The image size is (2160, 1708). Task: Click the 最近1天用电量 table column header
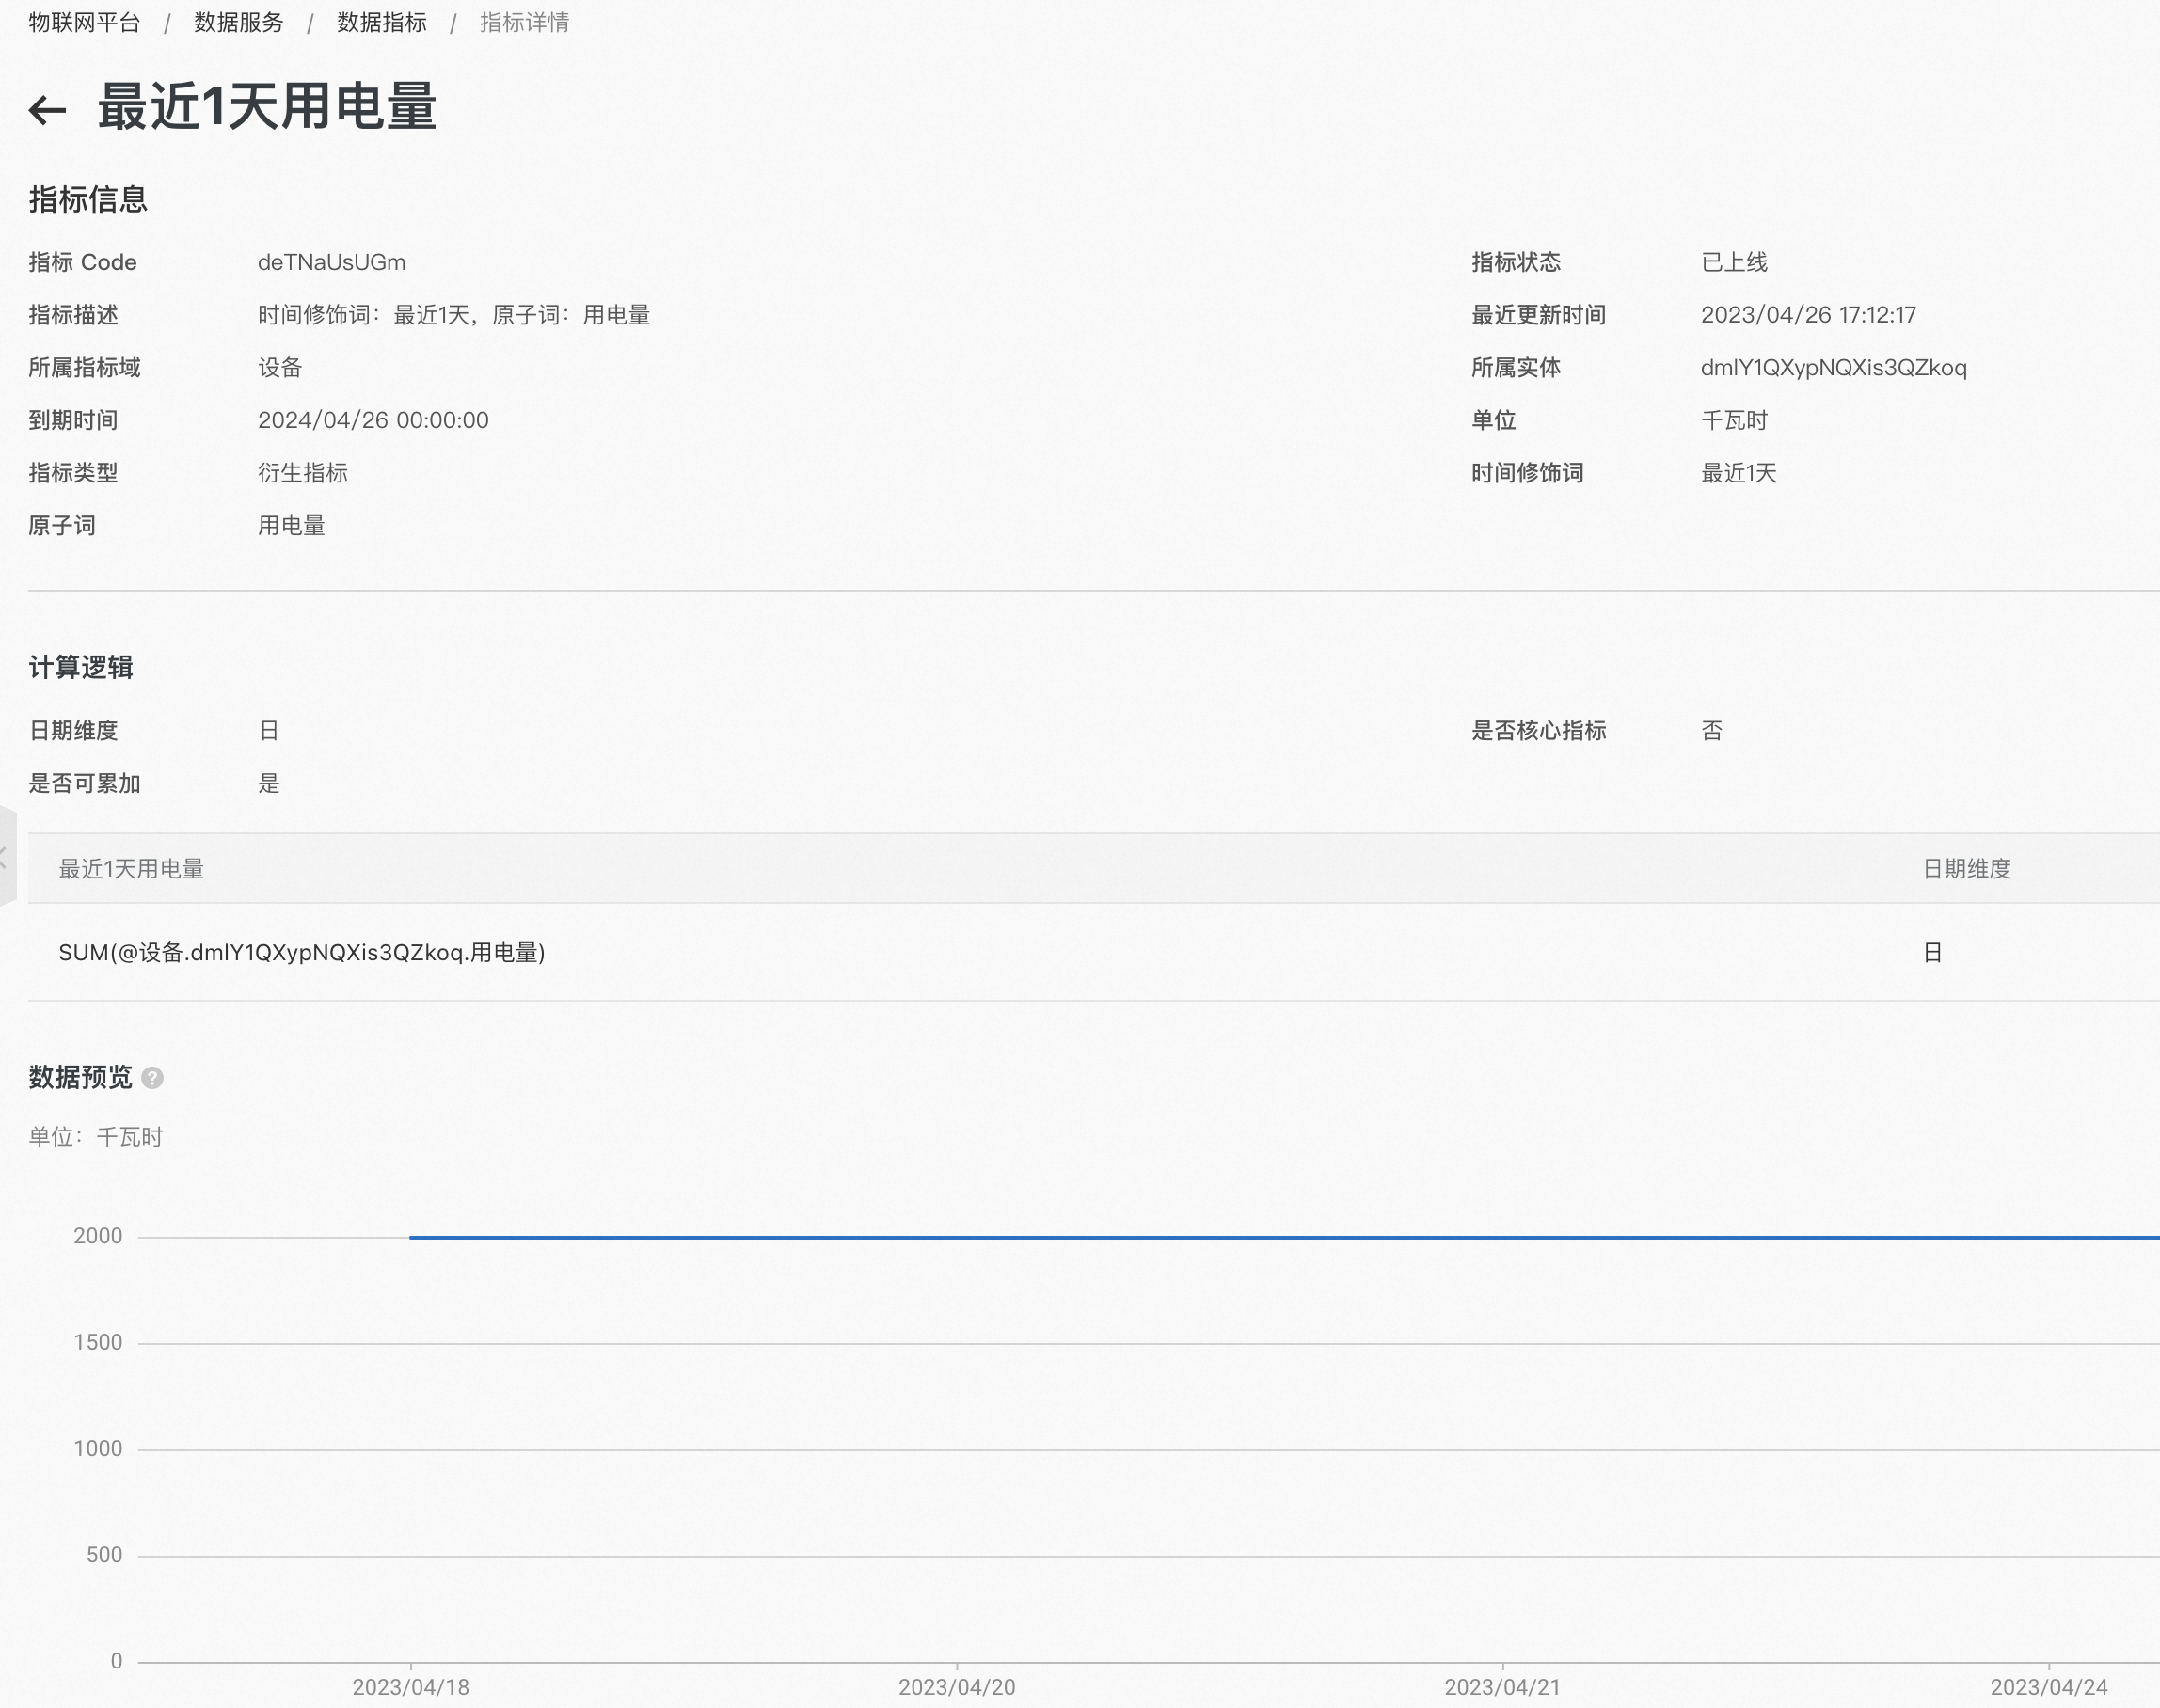coord(131,869)
